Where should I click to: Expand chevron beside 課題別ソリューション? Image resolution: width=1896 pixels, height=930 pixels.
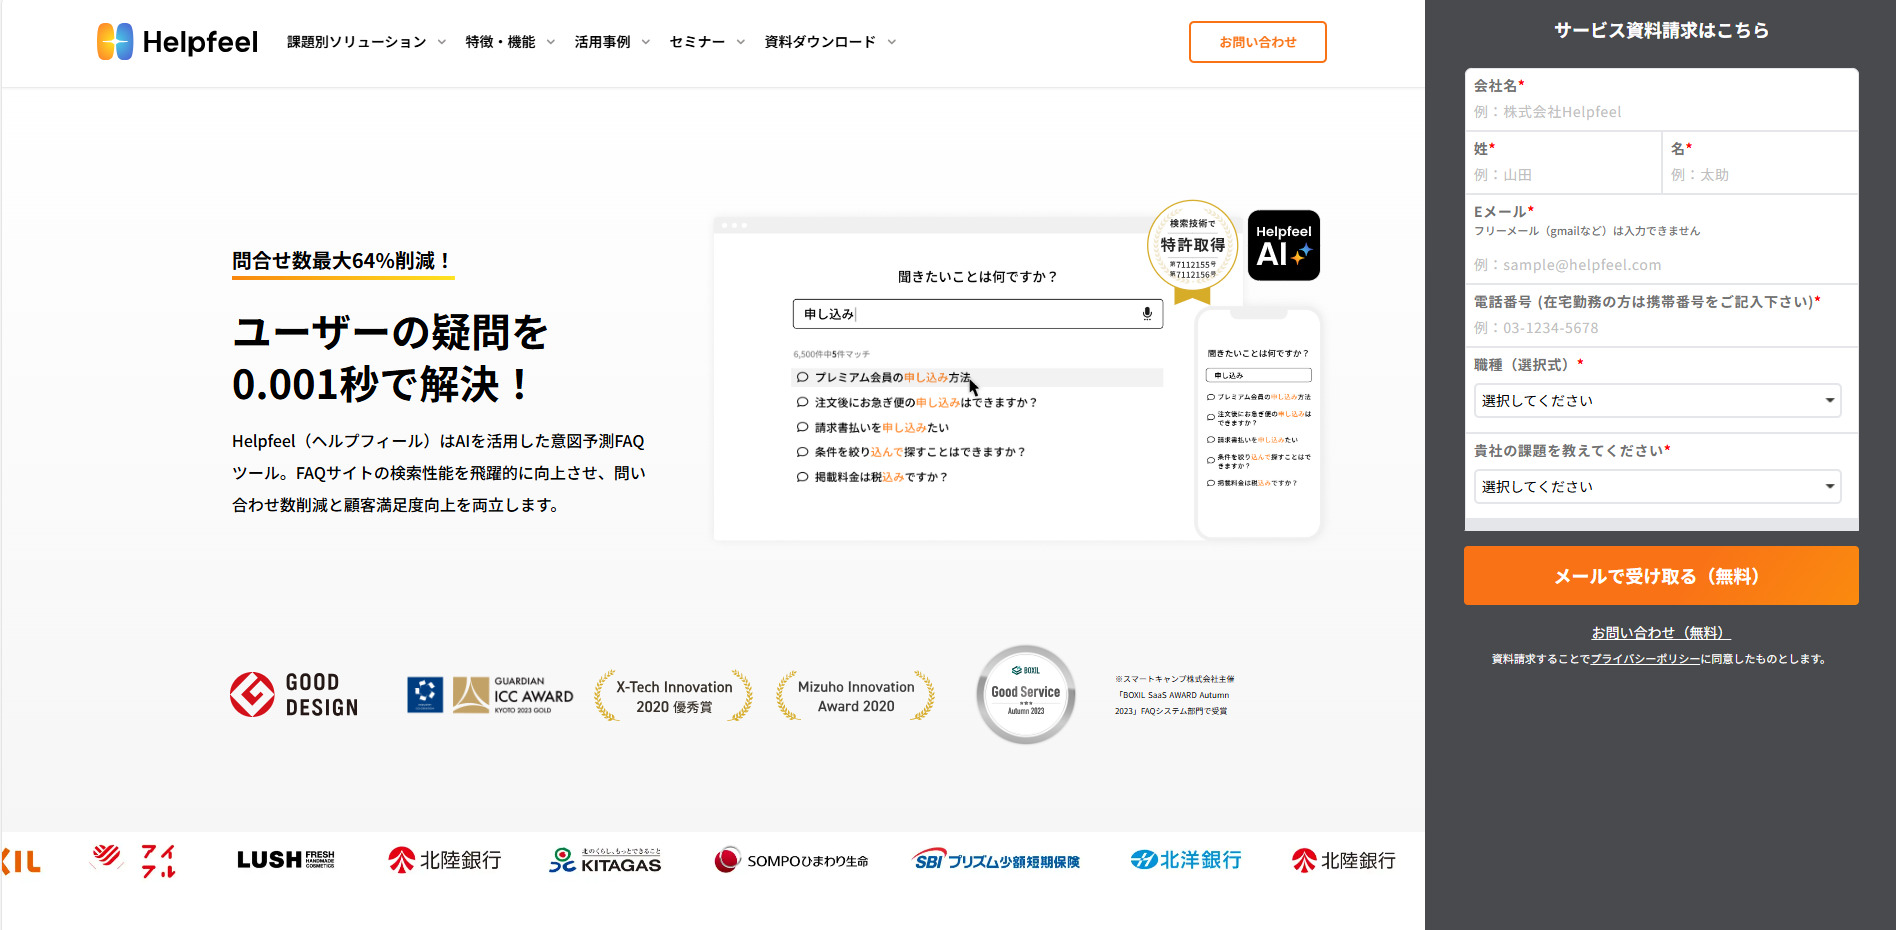pyautogui.click(x=441, y=42)
